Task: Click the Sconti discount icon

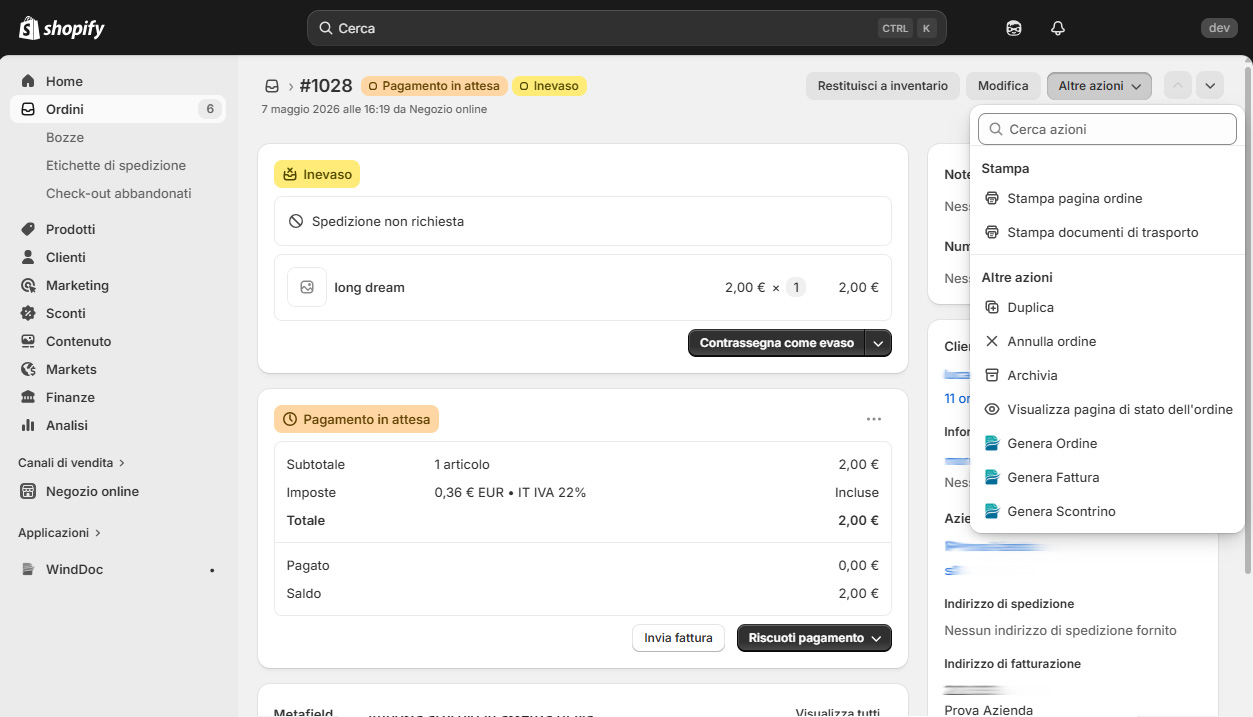Action: click(28, 313)
